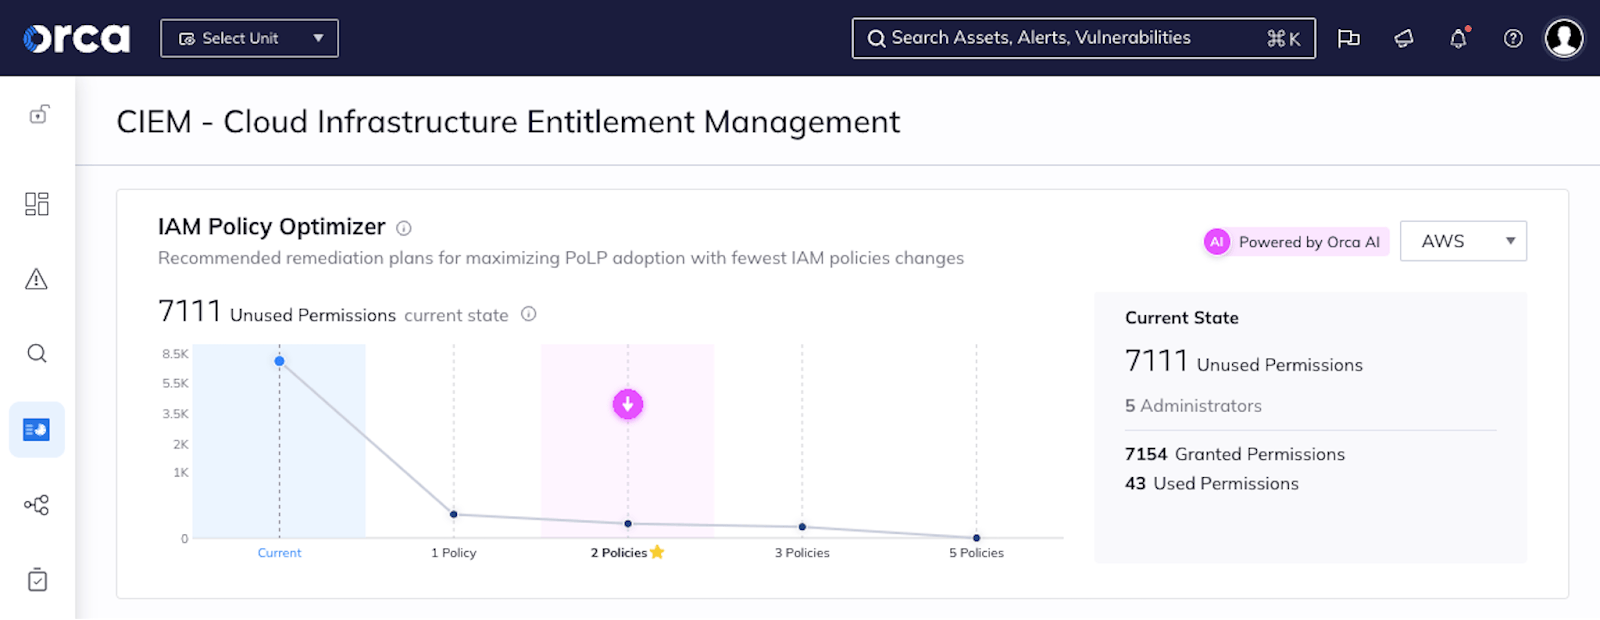
Task: Click info icon beside current state label
Action: coord(529,314)
